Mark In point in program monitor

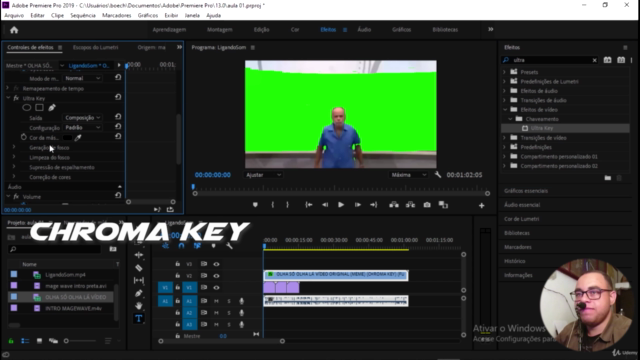[273, 205]
